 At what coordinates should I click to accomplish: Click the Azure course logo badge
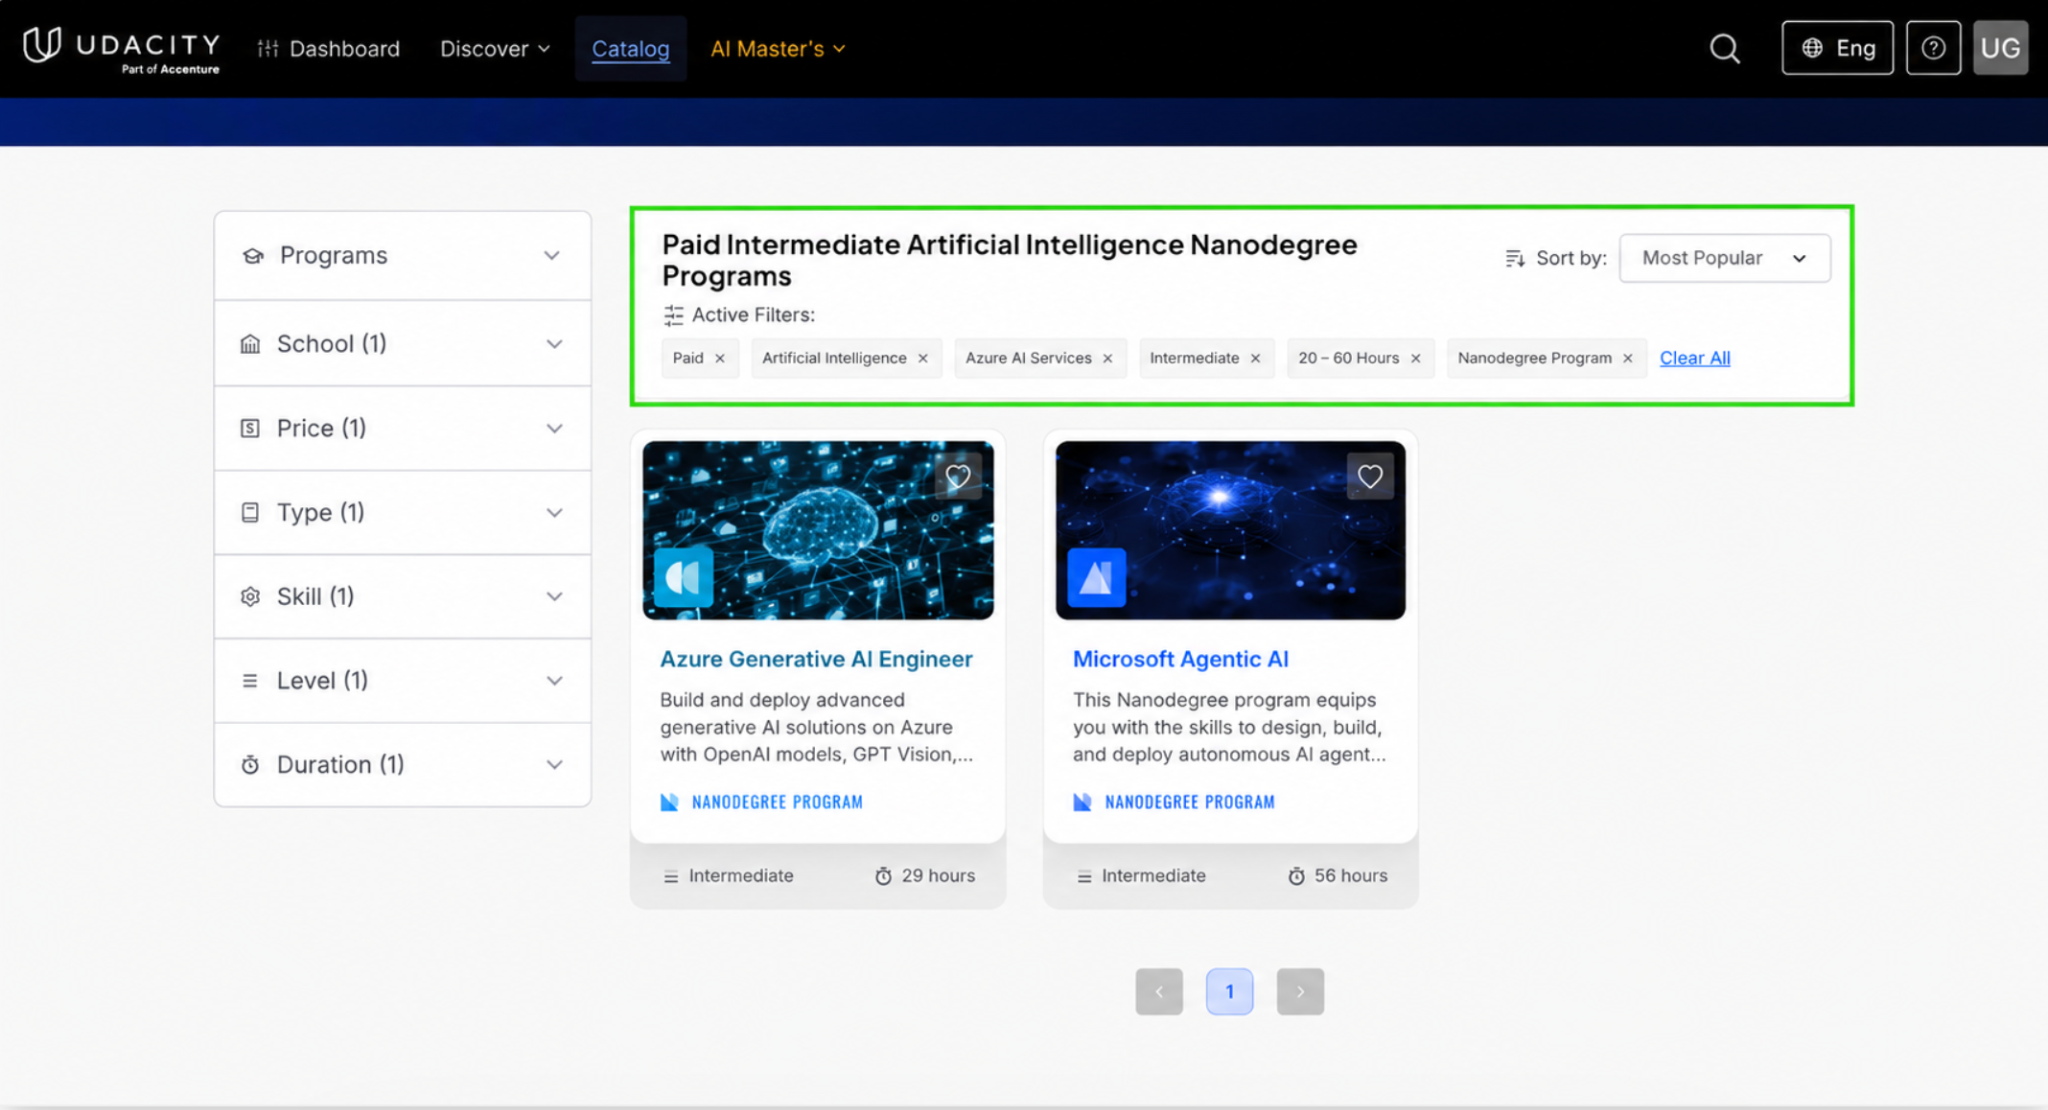(x=684, y=577)
